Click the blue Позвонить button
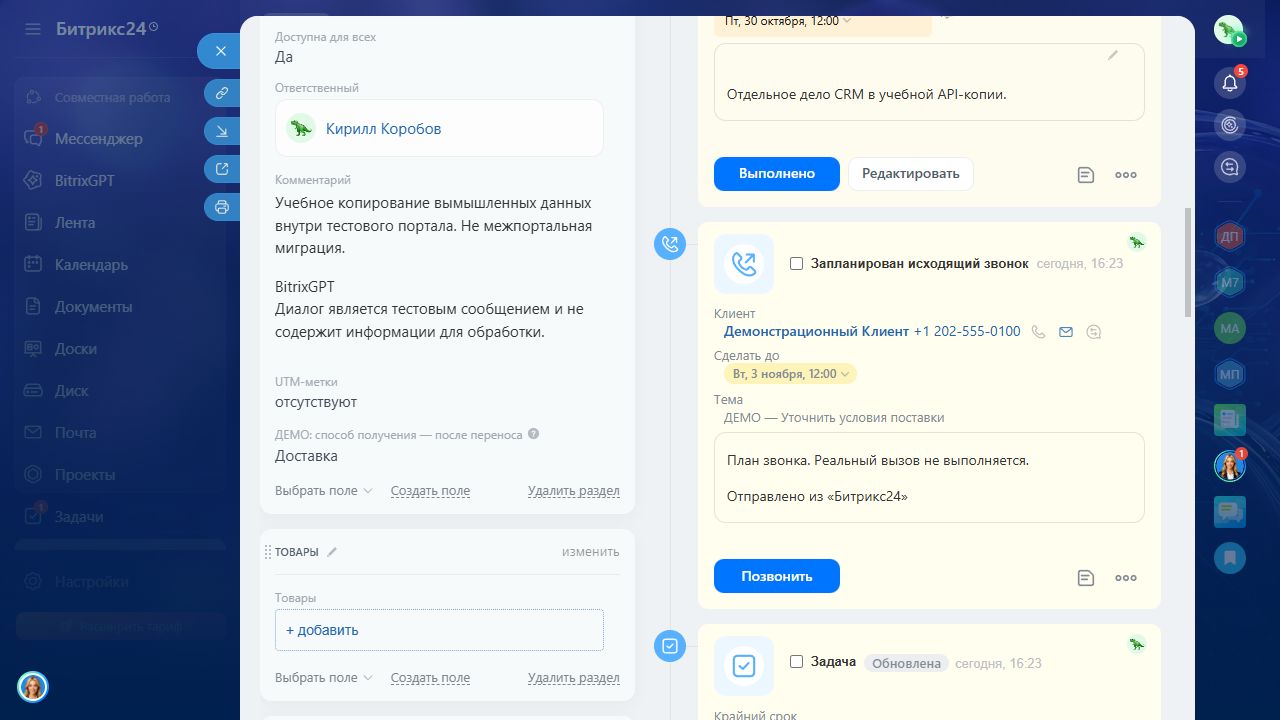1280x720 pixels. point(777,576)
